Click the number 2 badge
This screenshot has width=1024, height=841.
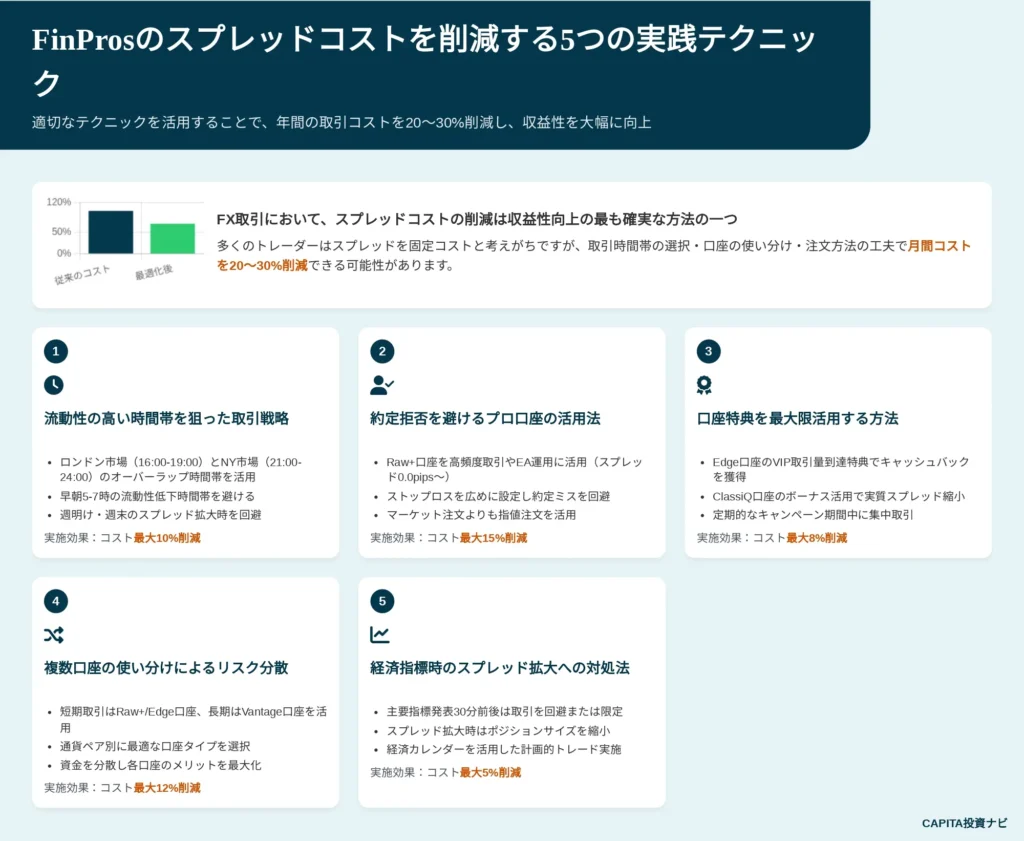(x=382, y=351)
